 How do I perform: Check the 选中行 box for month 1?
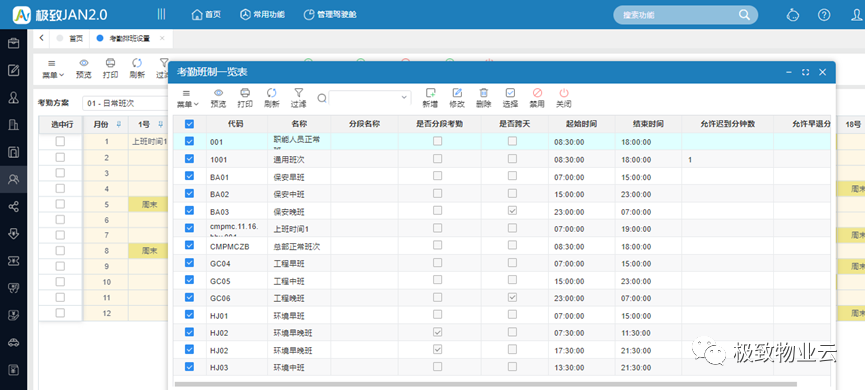coord(60,142)
